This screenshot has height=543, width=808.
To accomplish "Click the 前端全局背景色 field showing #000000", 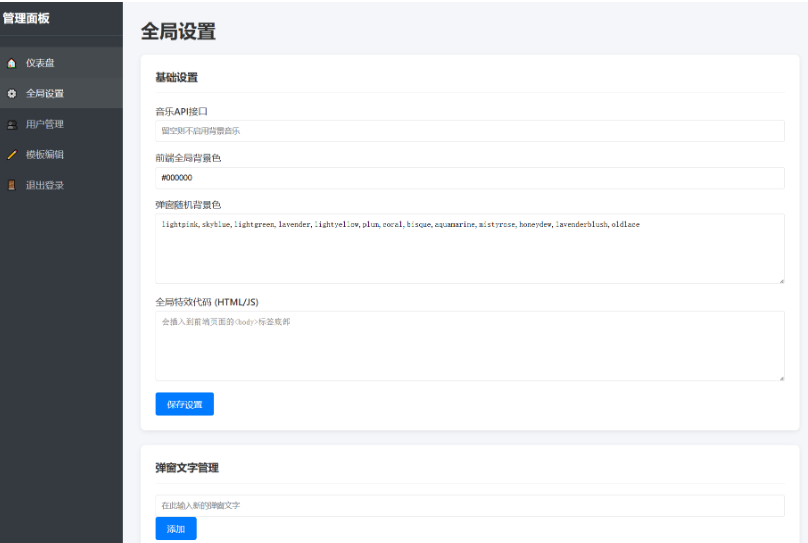I will 470,178.
